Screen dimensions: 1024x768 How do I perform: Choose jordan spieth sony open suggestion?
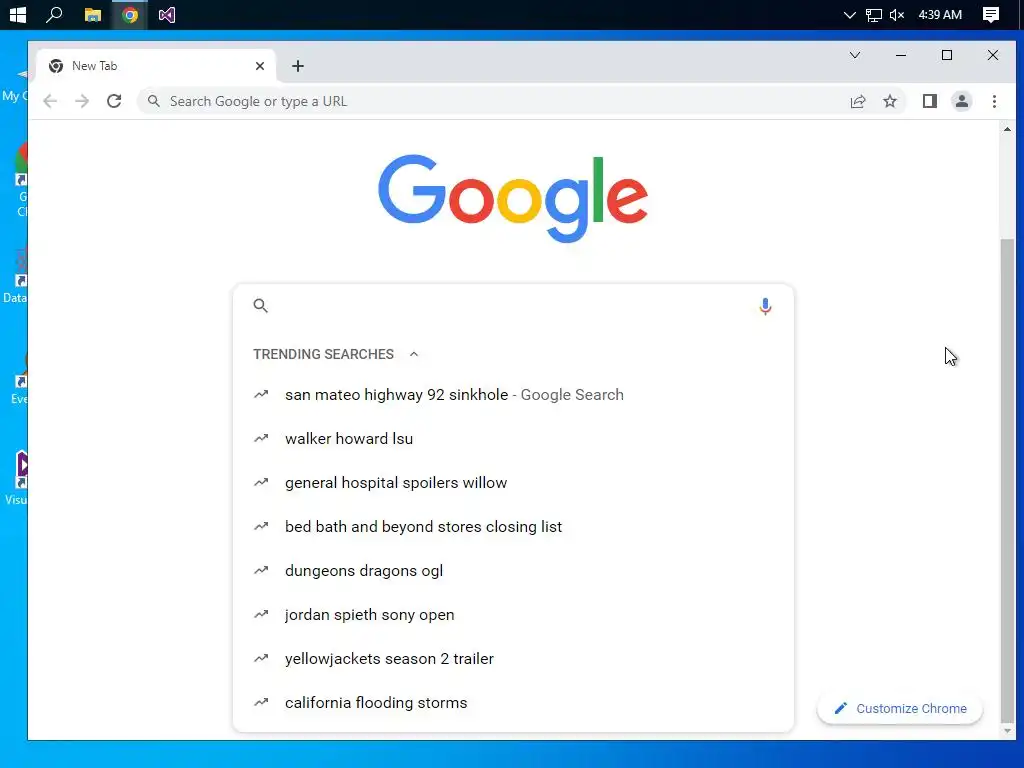[x=513, y=615]
